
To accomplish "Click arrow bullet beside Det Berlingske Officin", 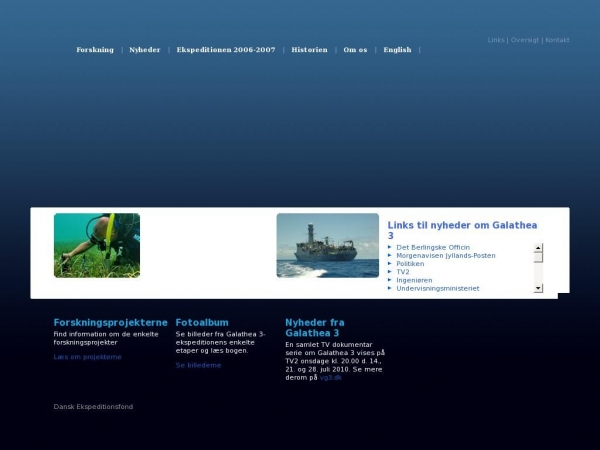I will click(390, 247).
